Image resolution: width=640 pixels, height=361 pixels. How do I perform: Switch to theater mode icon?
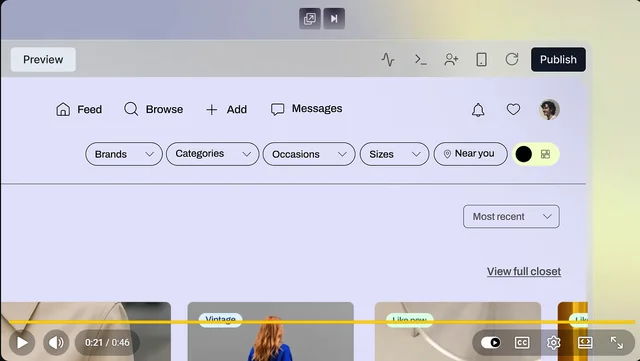coord(585,342)
